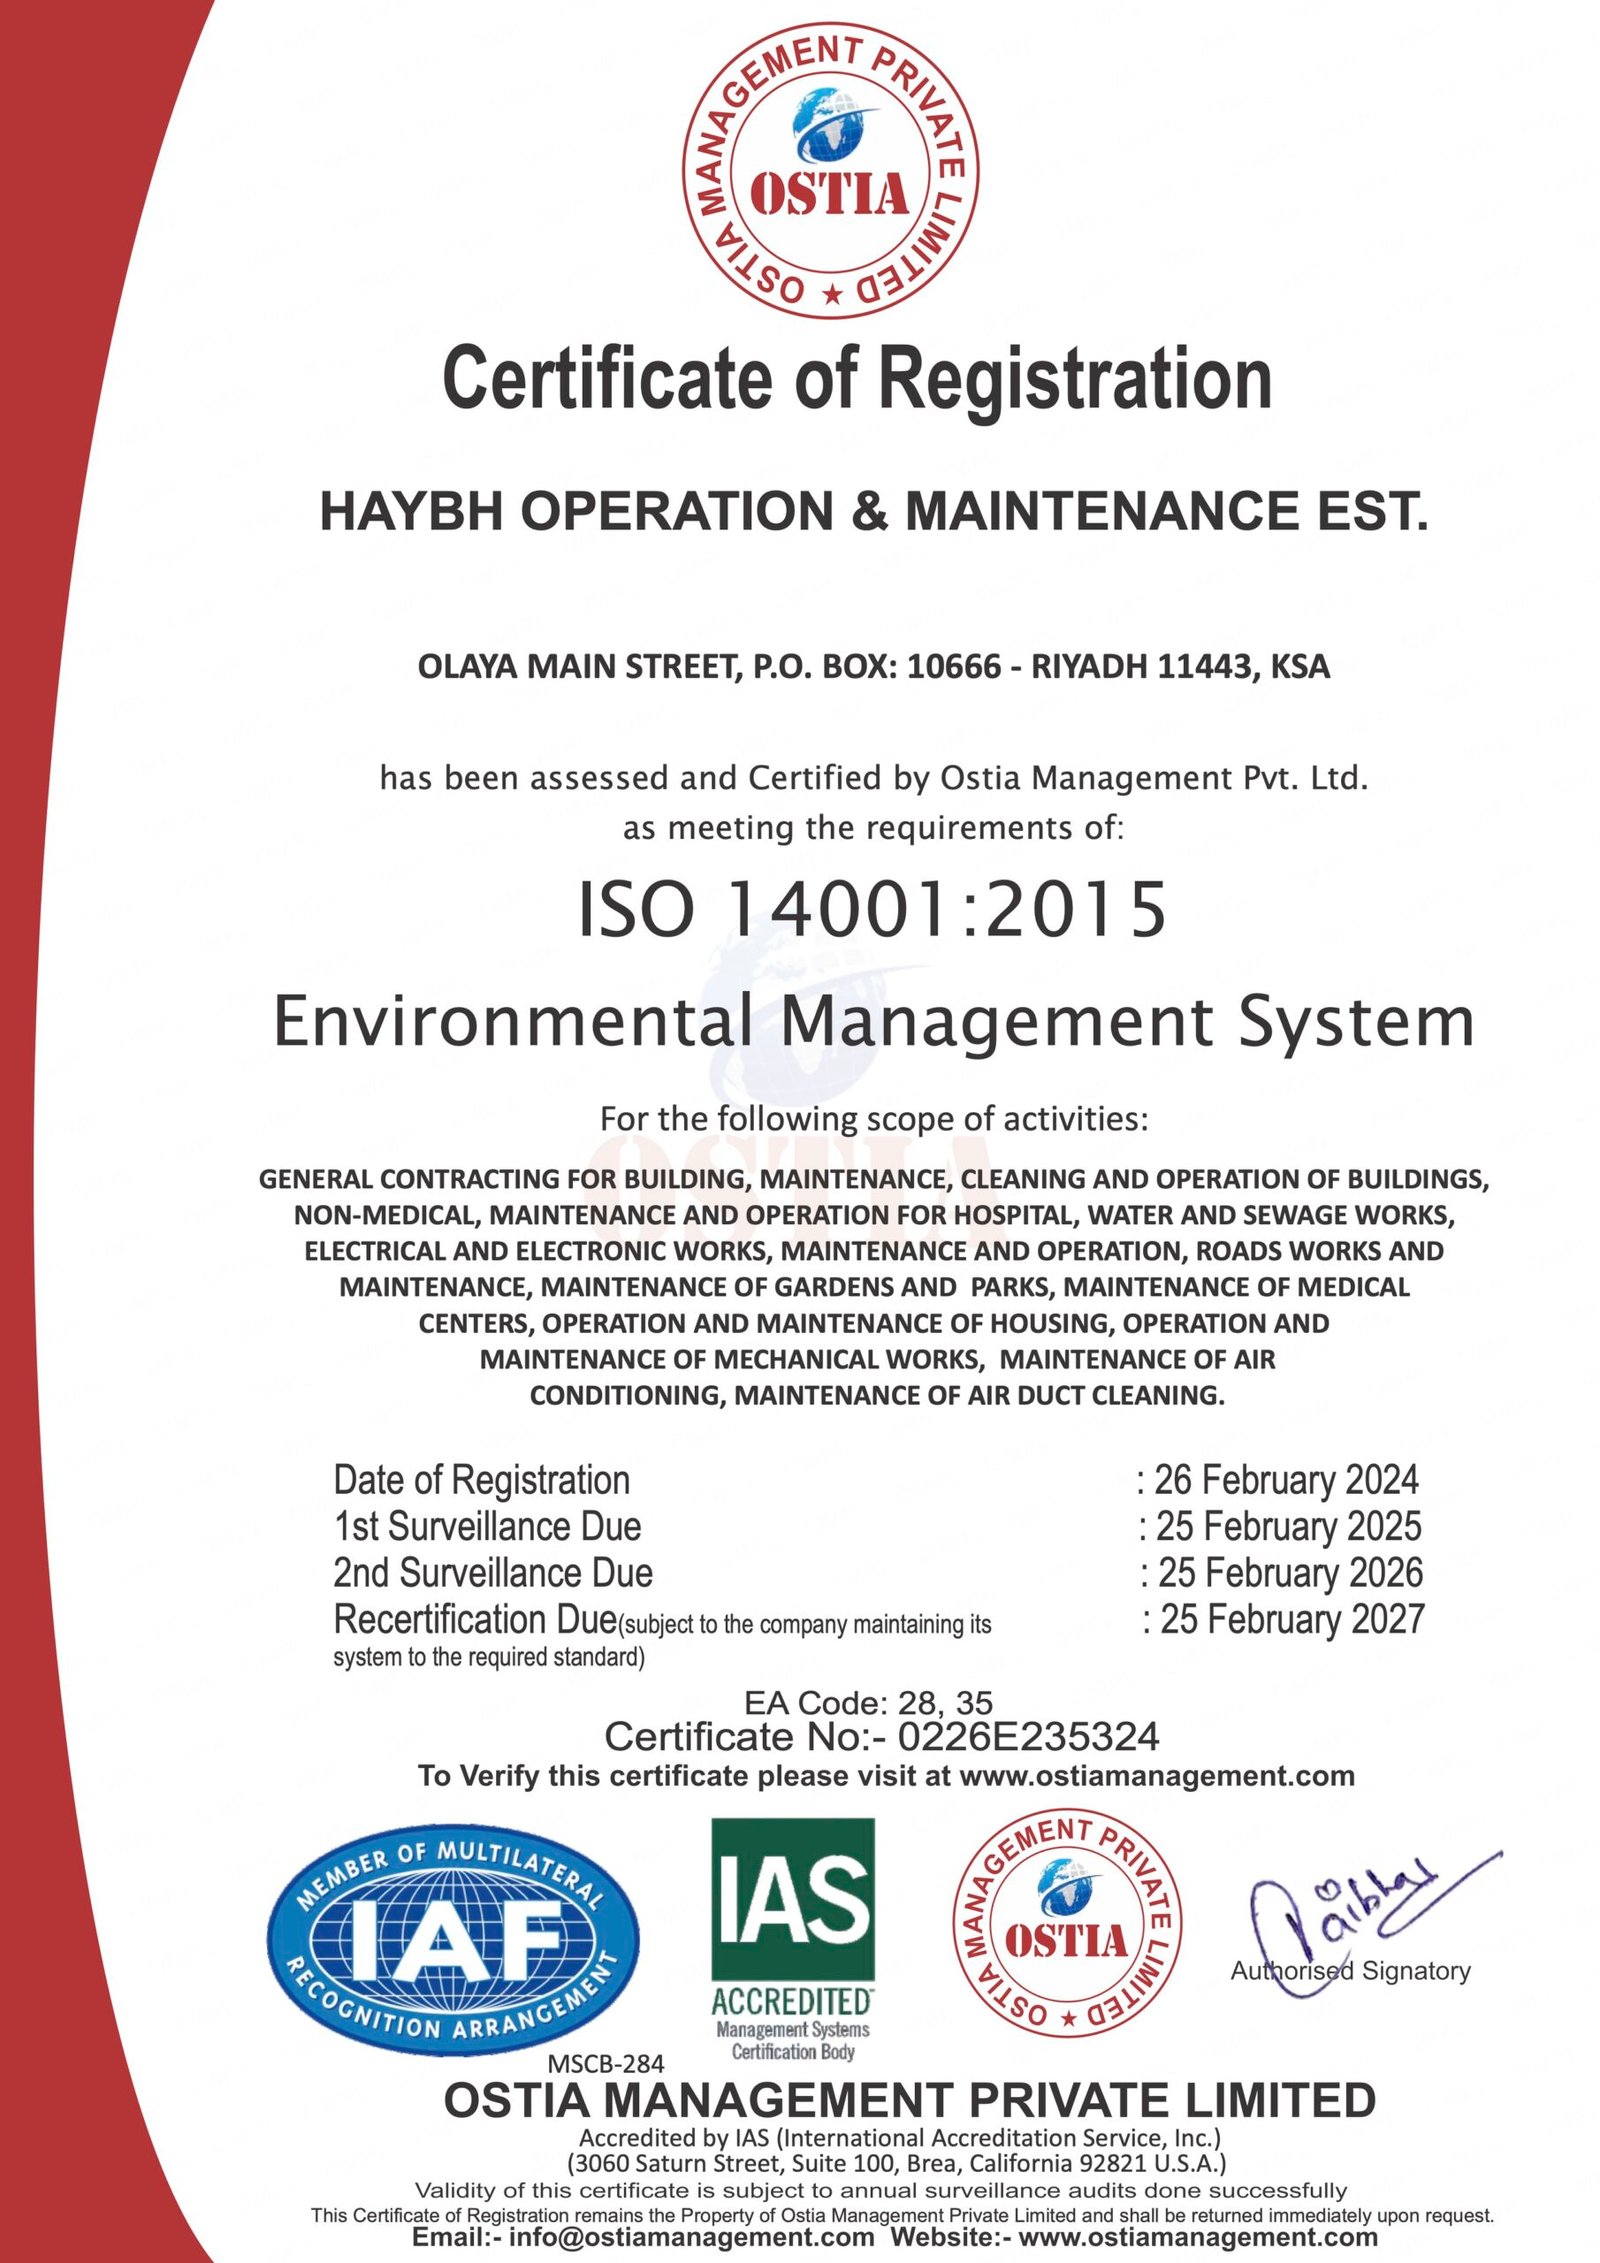Screen dimensions: 1600x2263
Task: Click the Certificate of Registration heading
Action: (x=857, y=381)
